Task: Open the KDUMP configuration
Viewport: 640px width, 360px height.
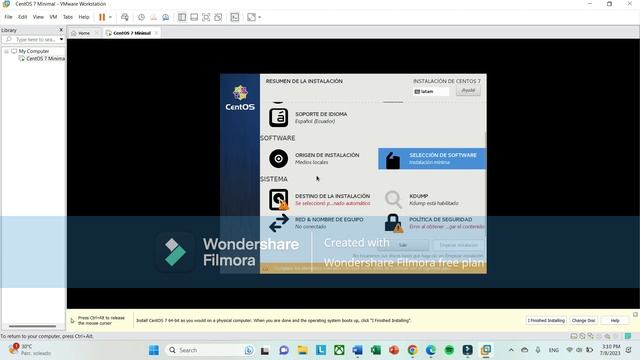Action: click(422, 200)
